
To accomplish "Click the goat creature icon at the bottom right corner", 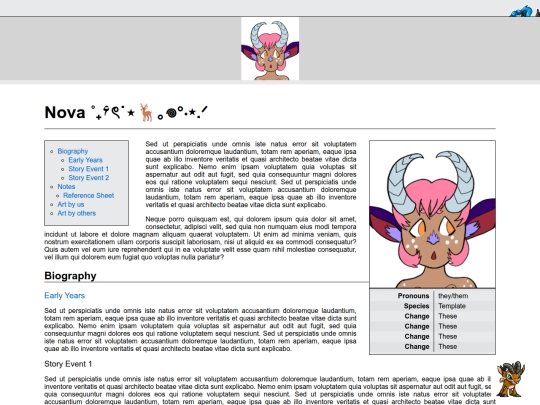I will 511,379.
